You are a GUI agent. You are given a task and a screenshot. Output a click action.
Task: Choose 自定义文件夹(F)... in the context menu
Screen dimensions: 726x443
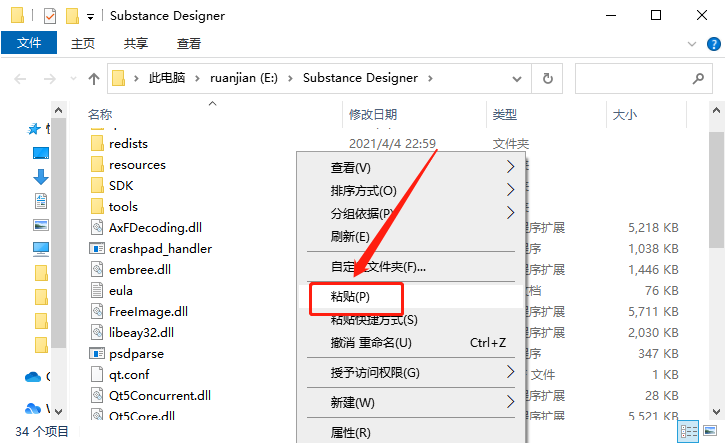coord(411,267)
